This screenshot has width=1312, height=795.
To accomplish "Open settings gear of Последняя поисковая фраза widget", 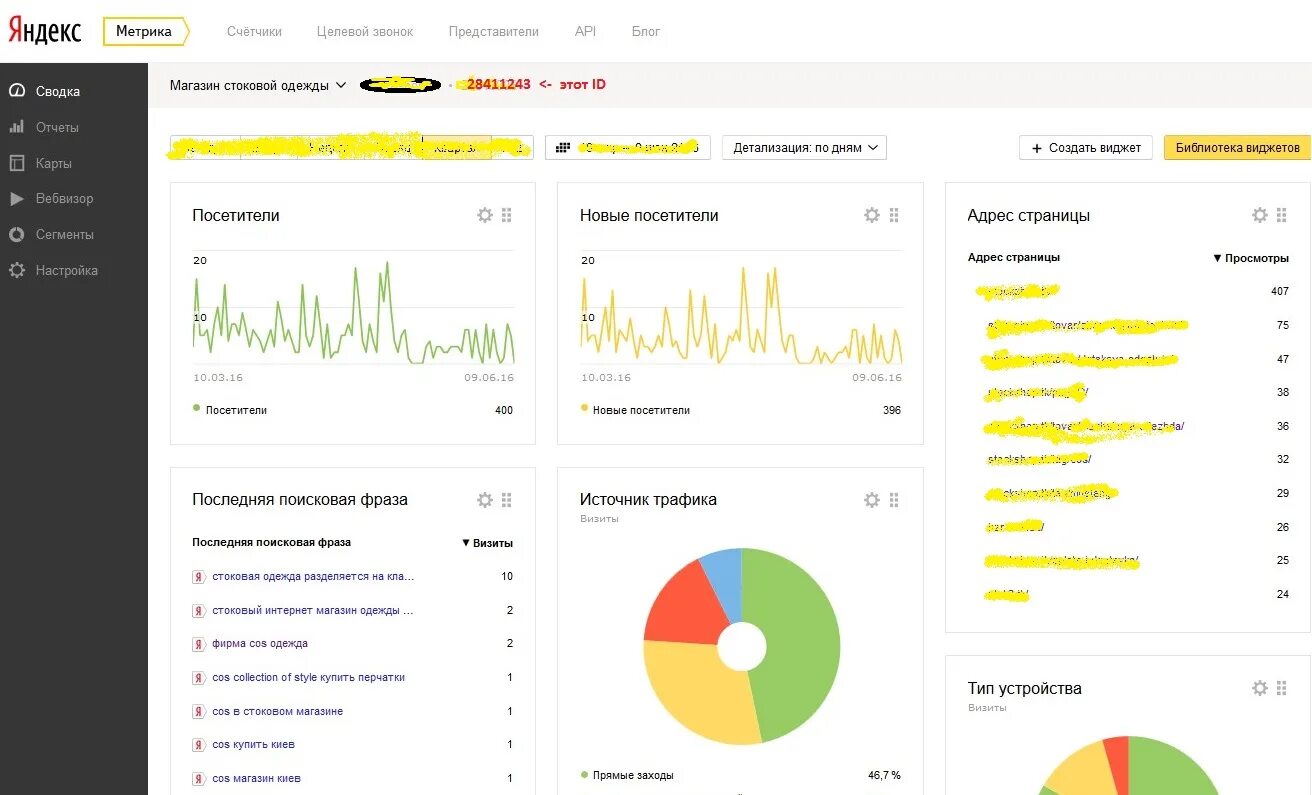I will point(485,499).
